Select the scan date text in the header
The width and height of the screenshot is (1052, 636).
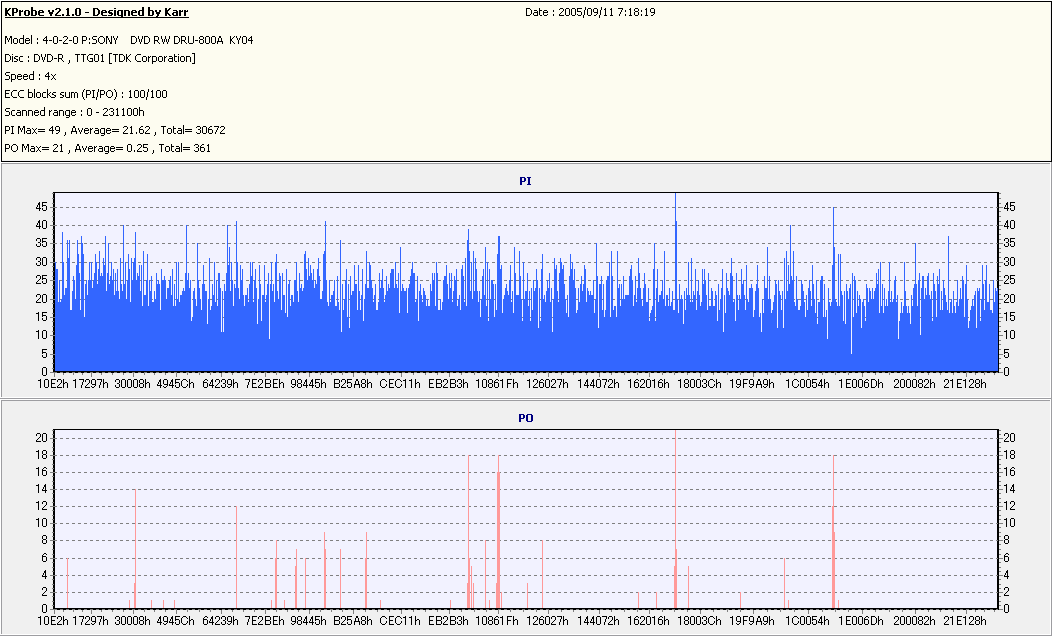click(x=590, y=12)
